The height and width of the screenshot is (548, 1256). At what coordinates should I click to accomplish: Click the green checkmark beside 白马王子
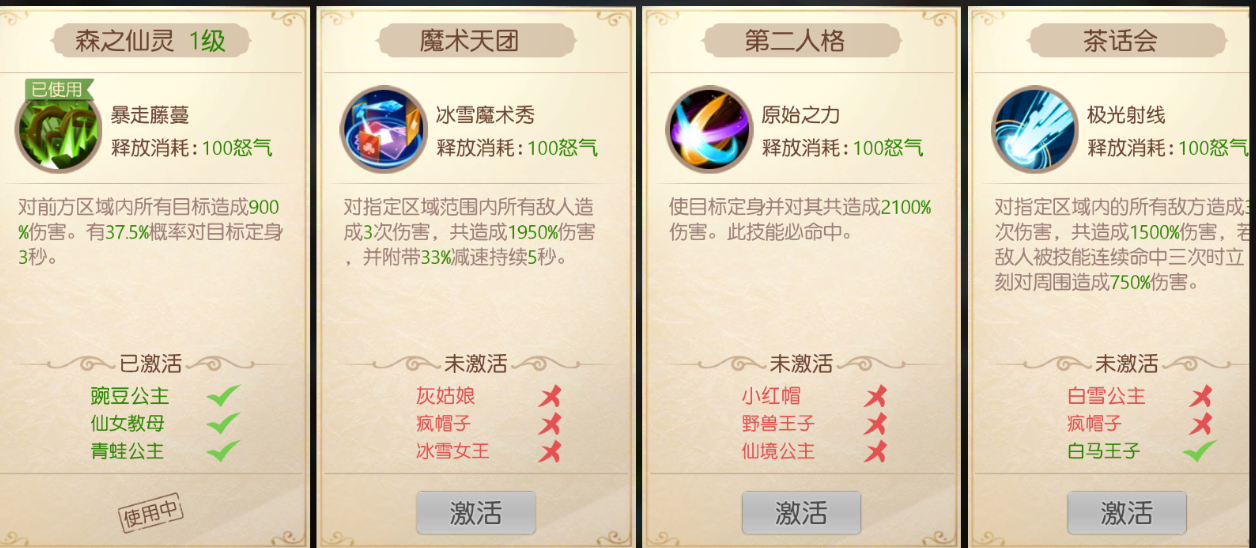(x=1199, y=451)
